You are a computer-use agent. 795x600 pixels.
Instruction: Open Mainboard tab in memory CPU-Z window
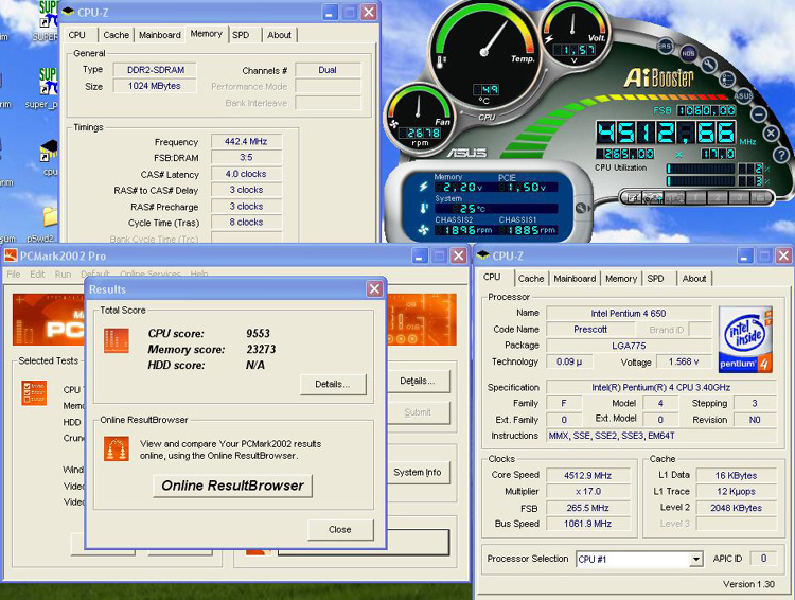pos(160,35)
